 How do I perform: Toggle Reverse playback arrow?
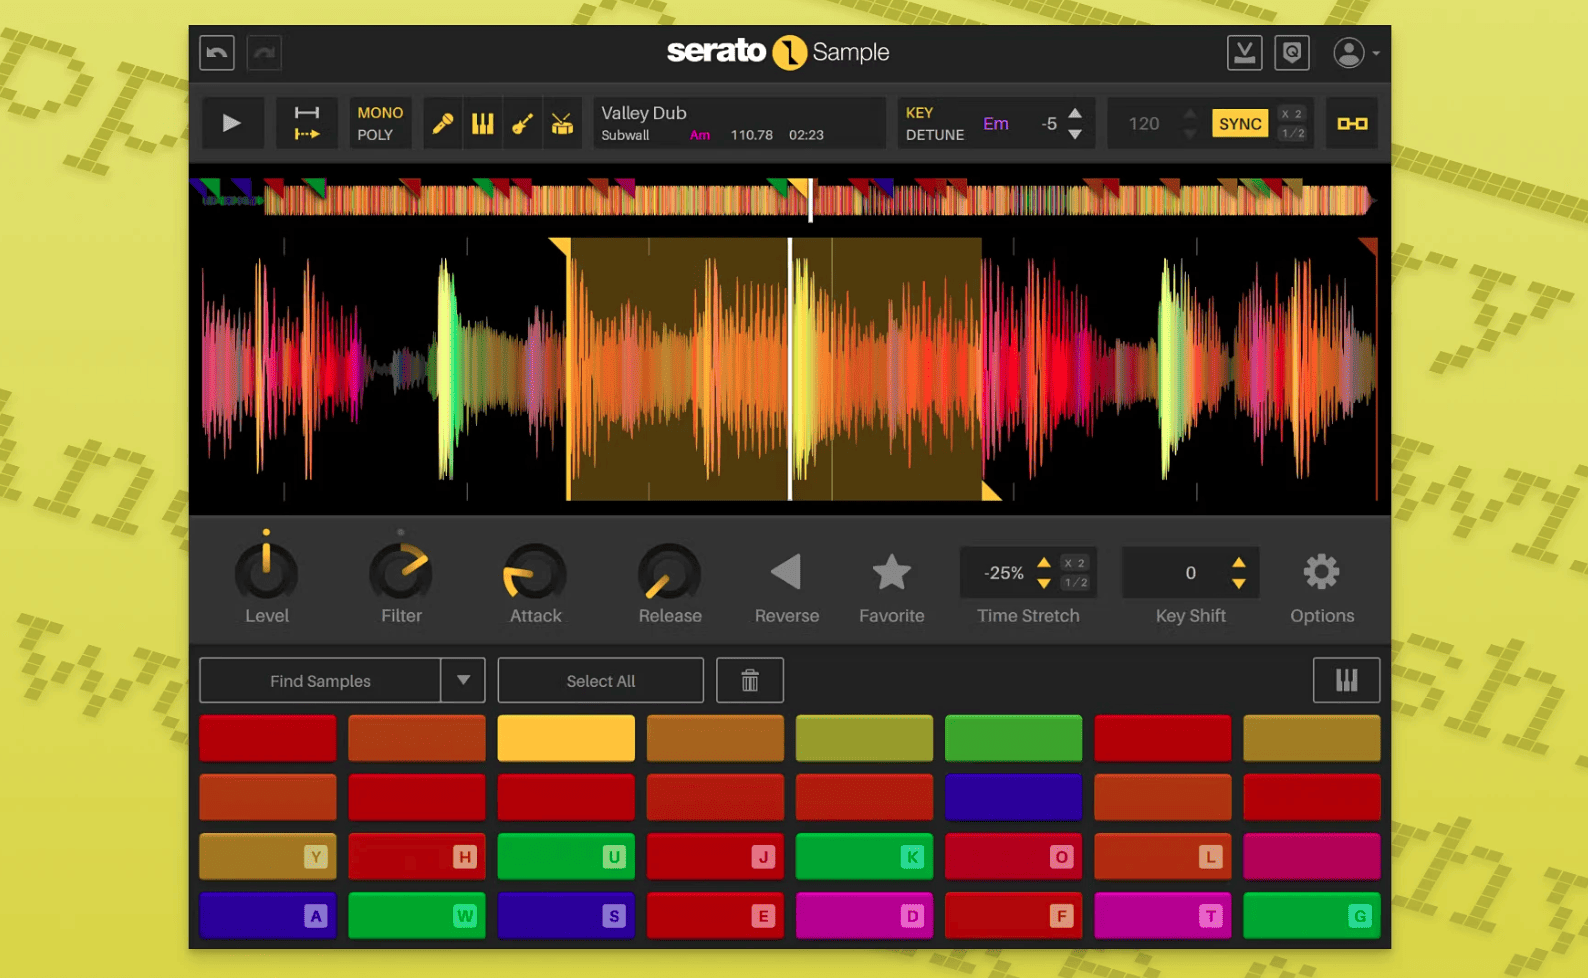(786, 572)
